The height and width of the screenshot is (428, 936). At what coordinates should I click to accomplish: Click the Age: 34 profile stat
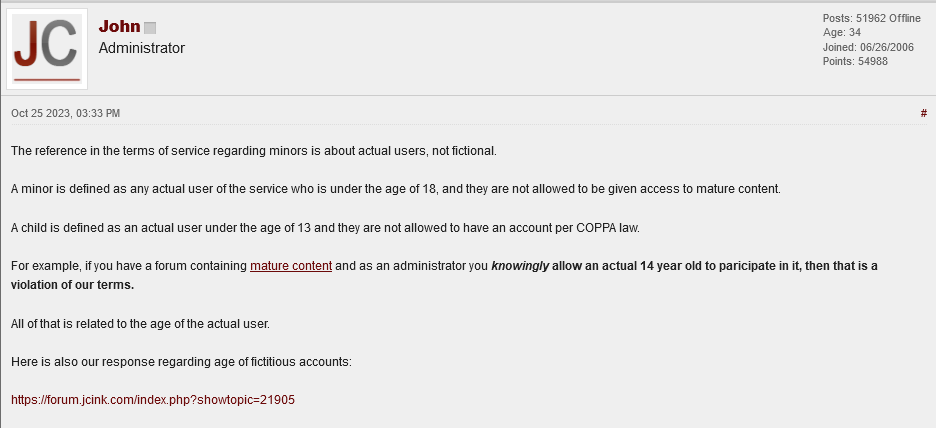841,32
